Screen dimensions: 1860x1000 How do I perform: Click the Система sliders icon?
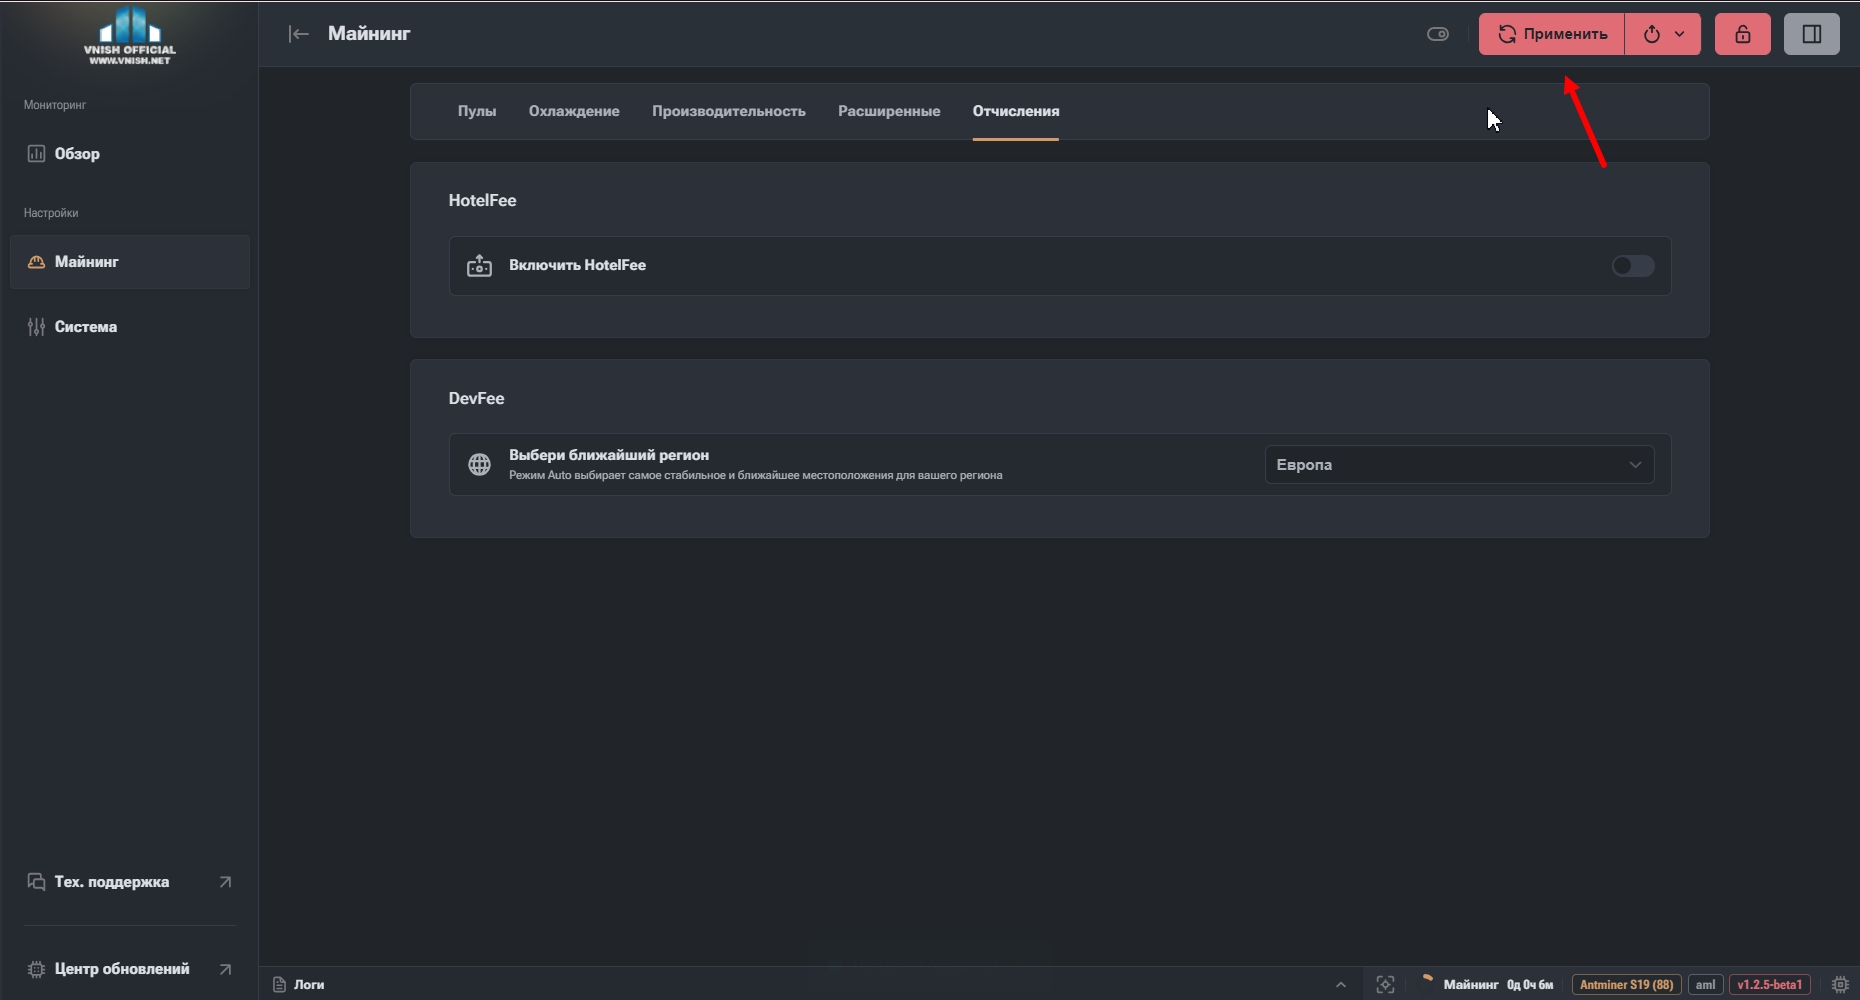(36, 327)
